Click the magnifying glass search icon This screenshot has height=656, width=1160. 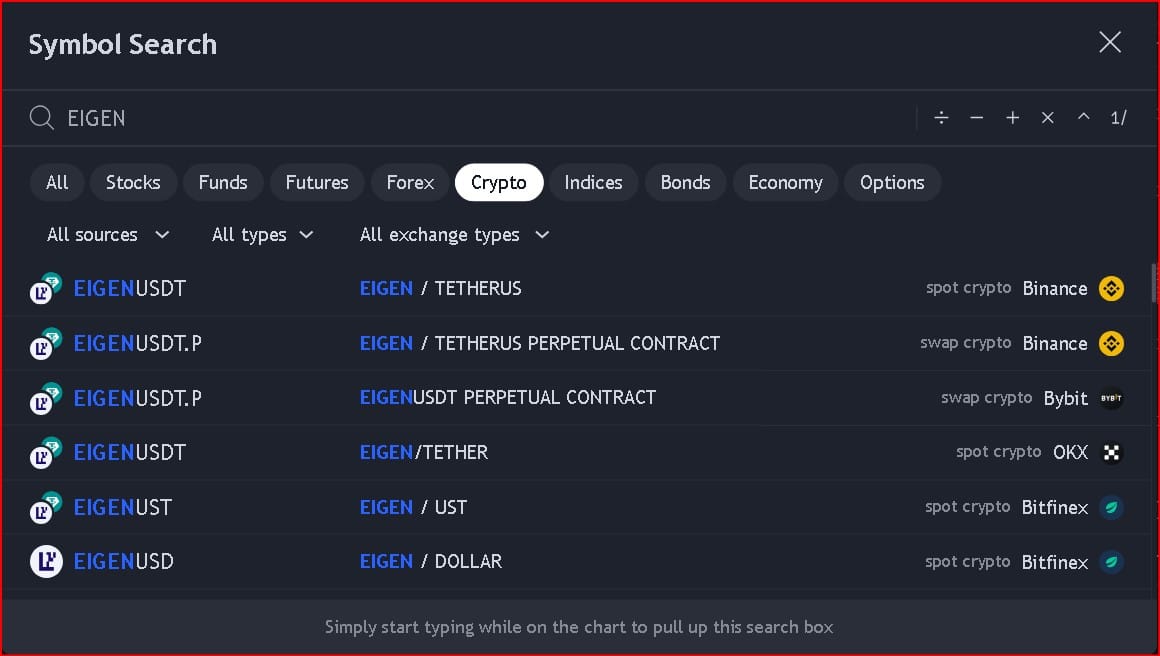[41, 118]
